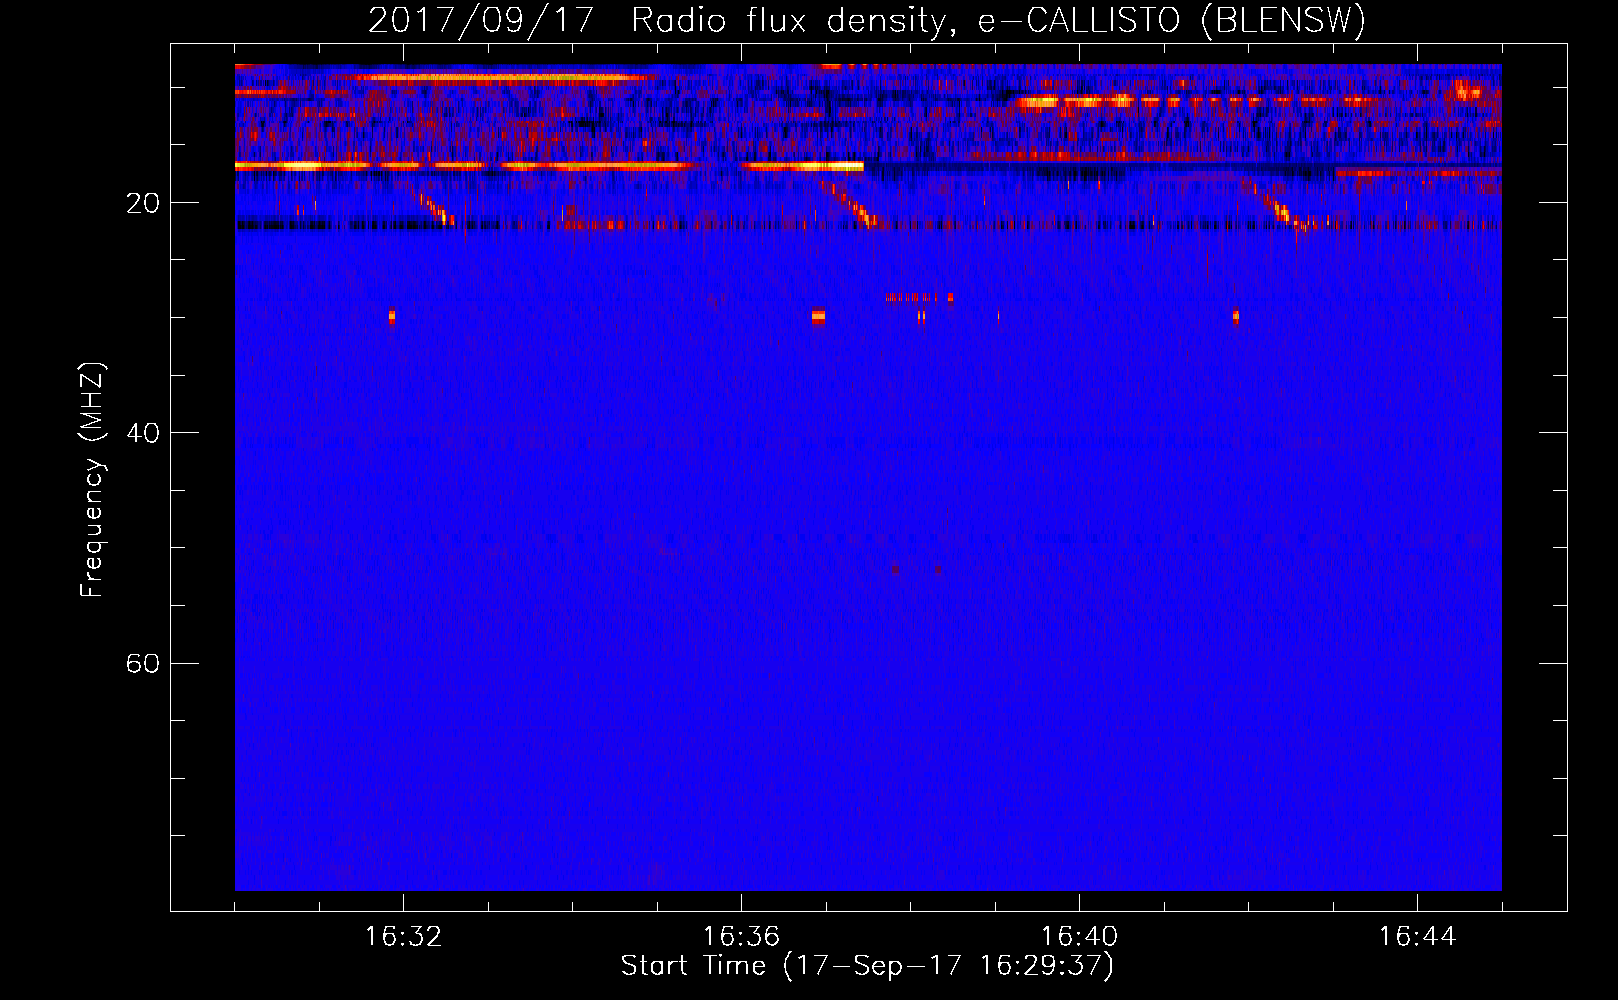Click the 20 MHz frequency tick label

tap(143, 203)
